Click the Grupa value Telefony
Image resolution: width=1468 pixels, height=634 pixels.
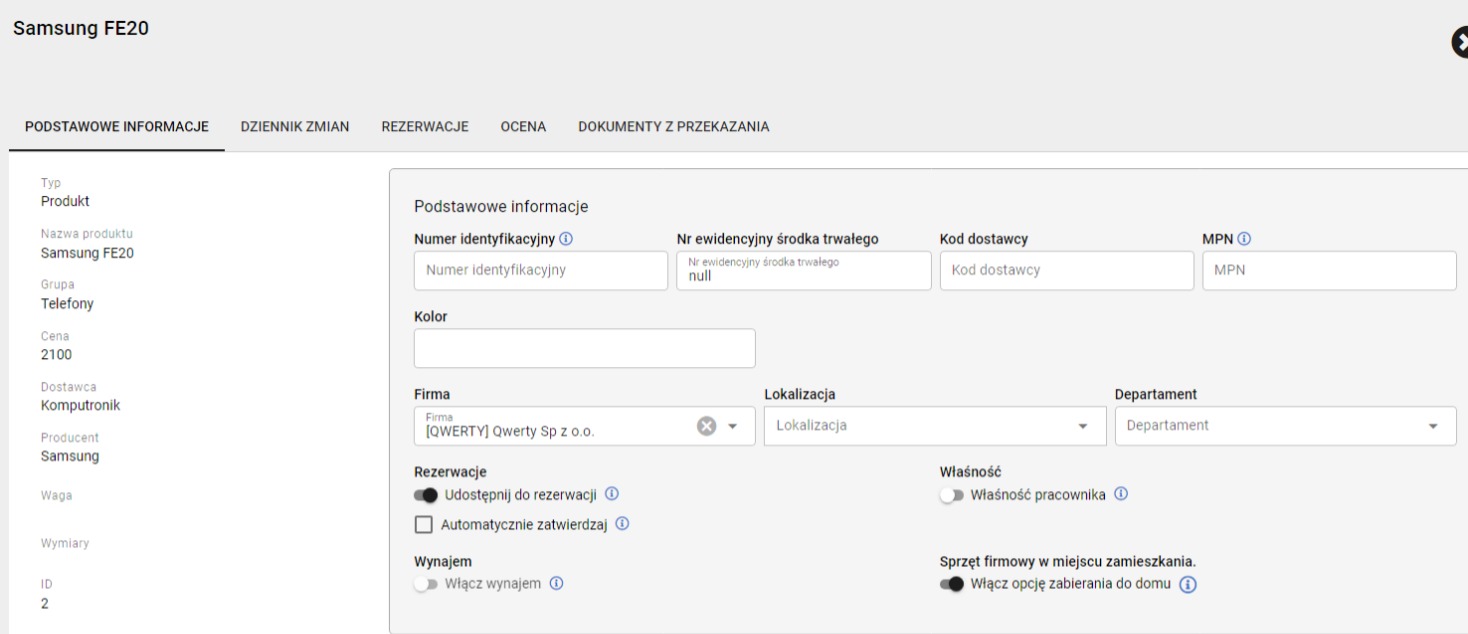pos(67,304)
